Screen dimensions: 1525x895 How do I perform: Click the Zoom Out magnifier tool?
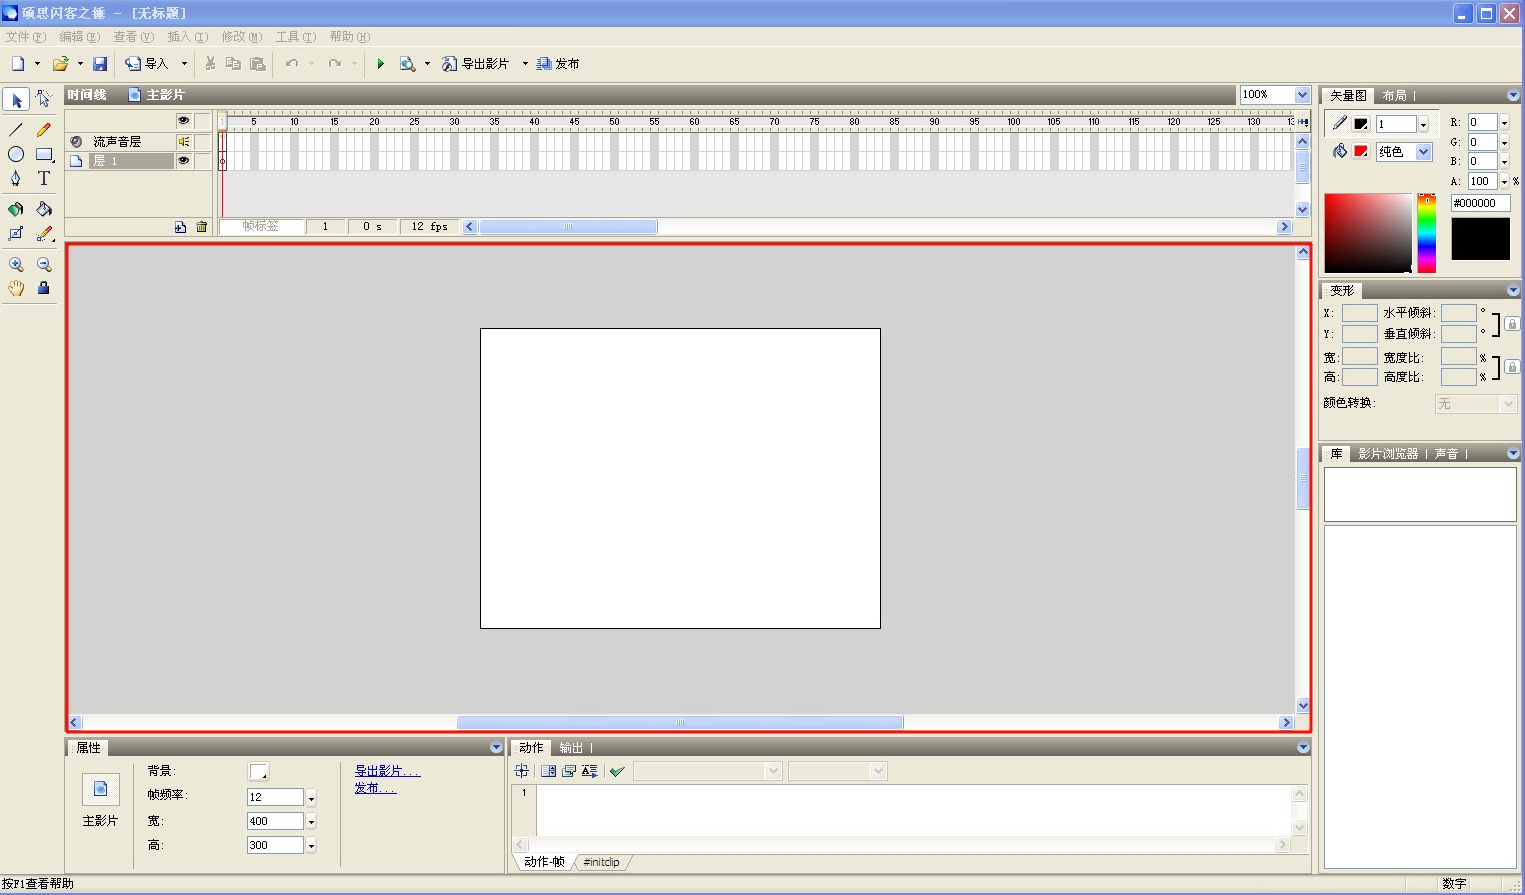44,265
